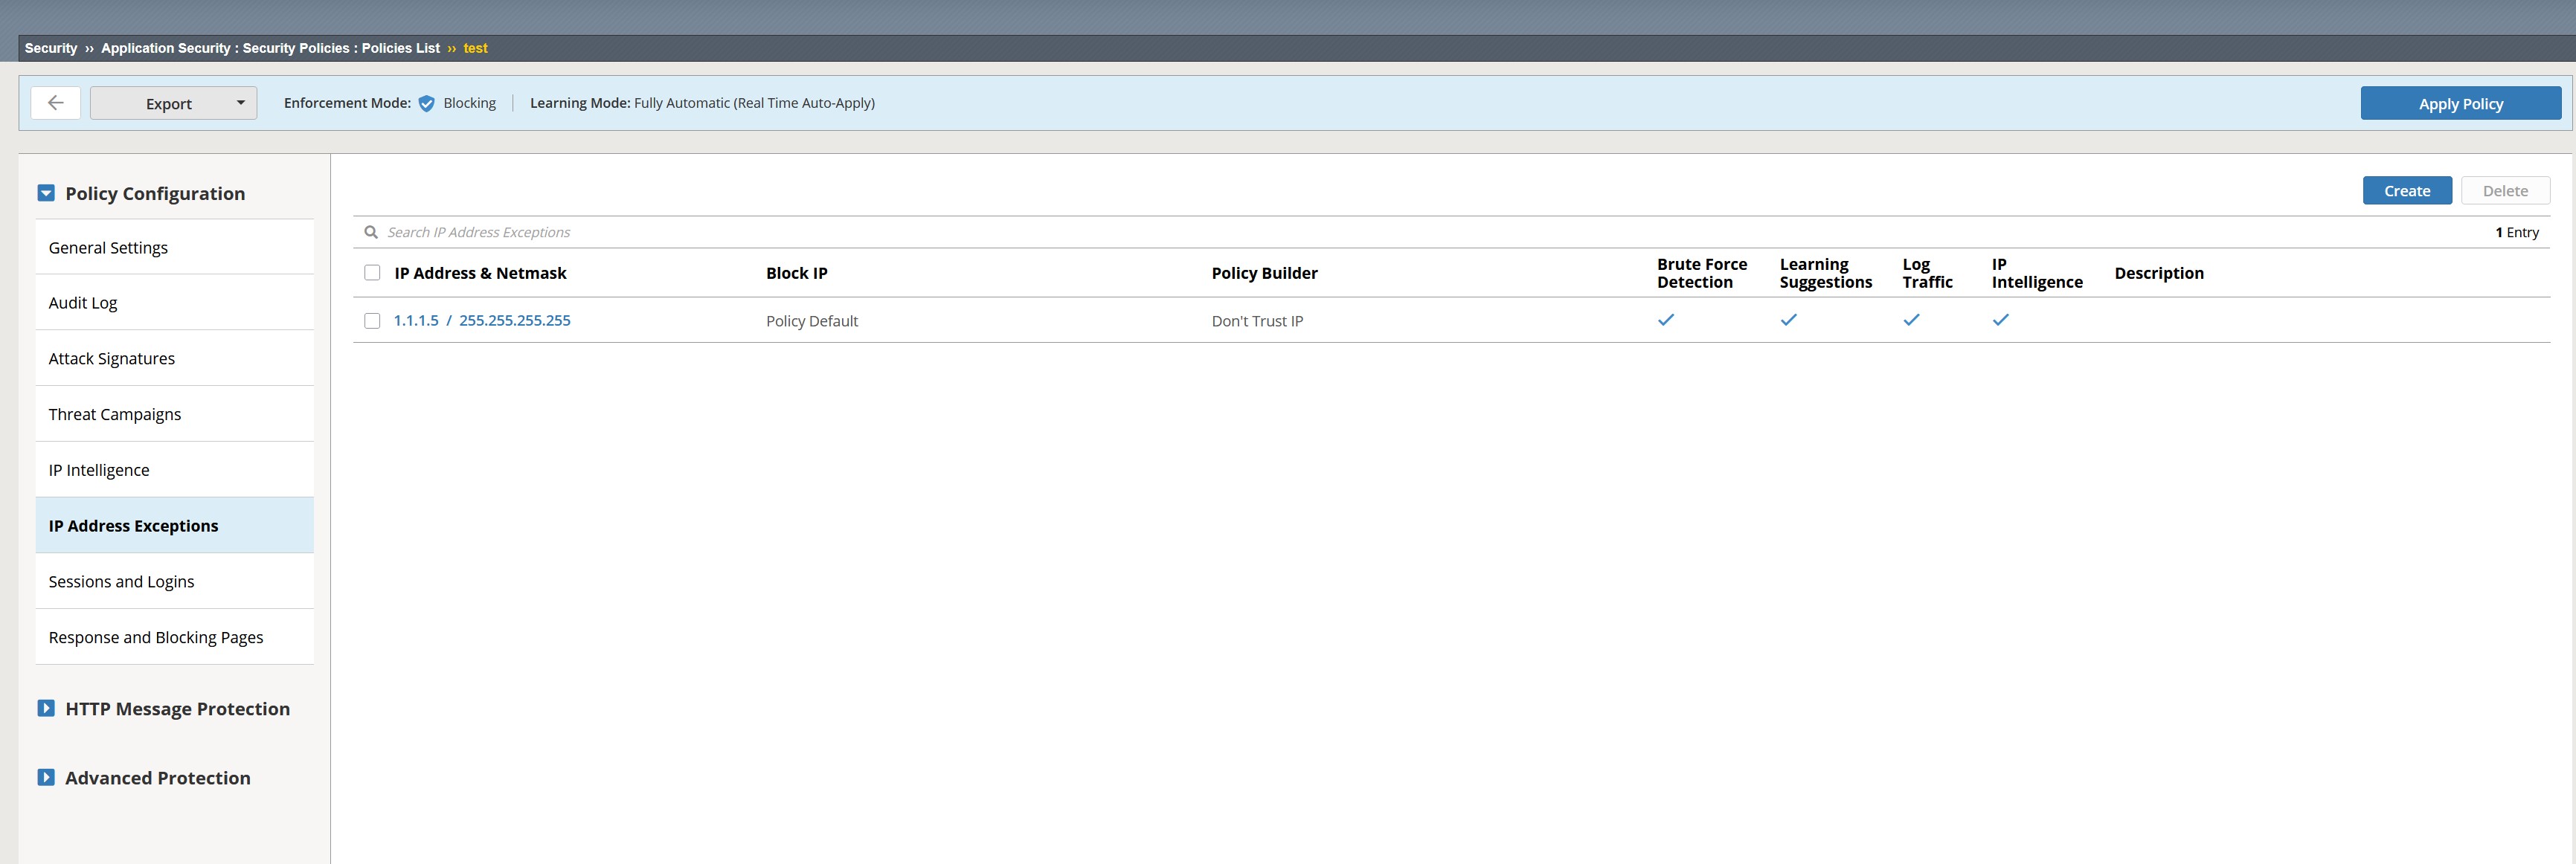
Task: Click the 1 Entry count text
Action: click(x=2517, y=232)
